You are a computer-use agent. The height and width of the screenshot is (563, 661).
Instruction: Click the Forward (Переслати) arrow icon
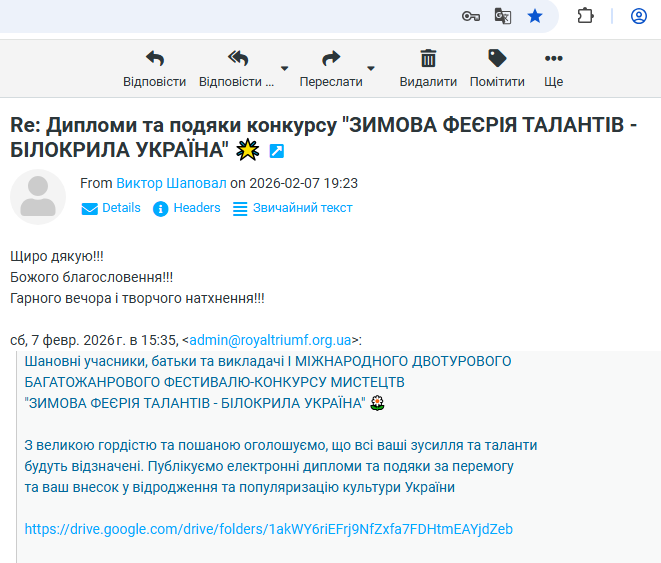click(331, 59)
